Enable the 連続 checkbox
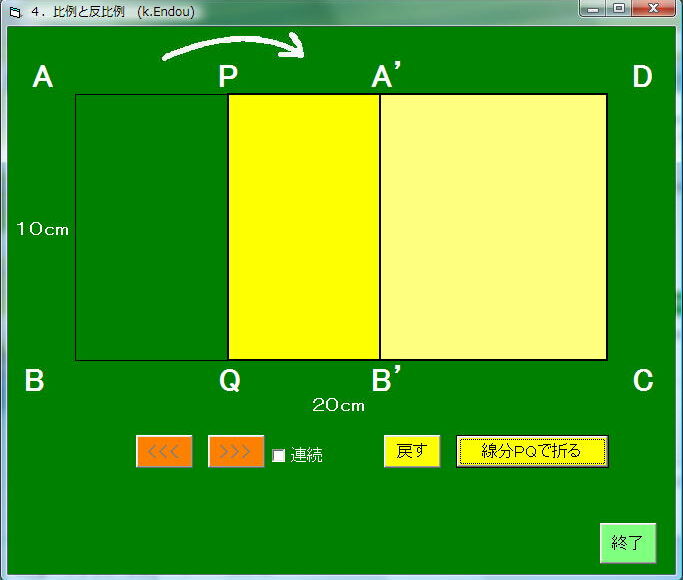683x580 pixels. click(278, 455)
